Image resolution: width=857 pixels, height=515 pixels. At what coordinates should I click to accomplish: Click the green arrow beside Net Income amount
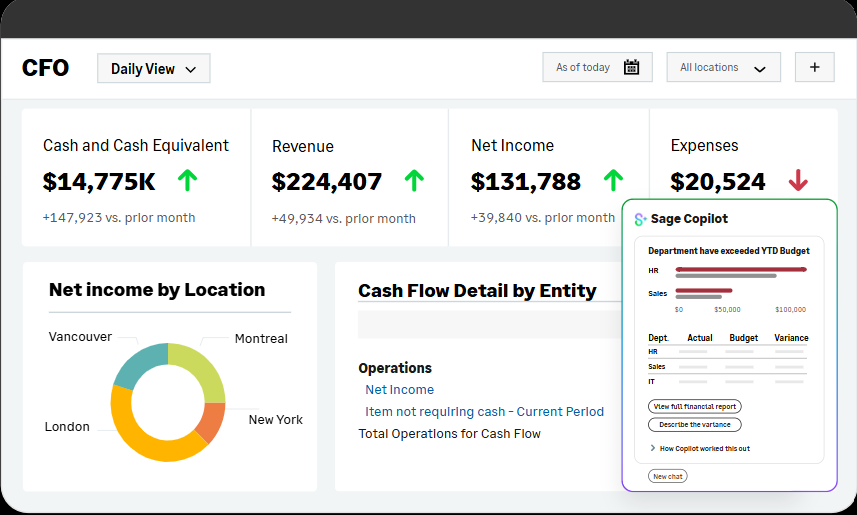pos(613,181)
